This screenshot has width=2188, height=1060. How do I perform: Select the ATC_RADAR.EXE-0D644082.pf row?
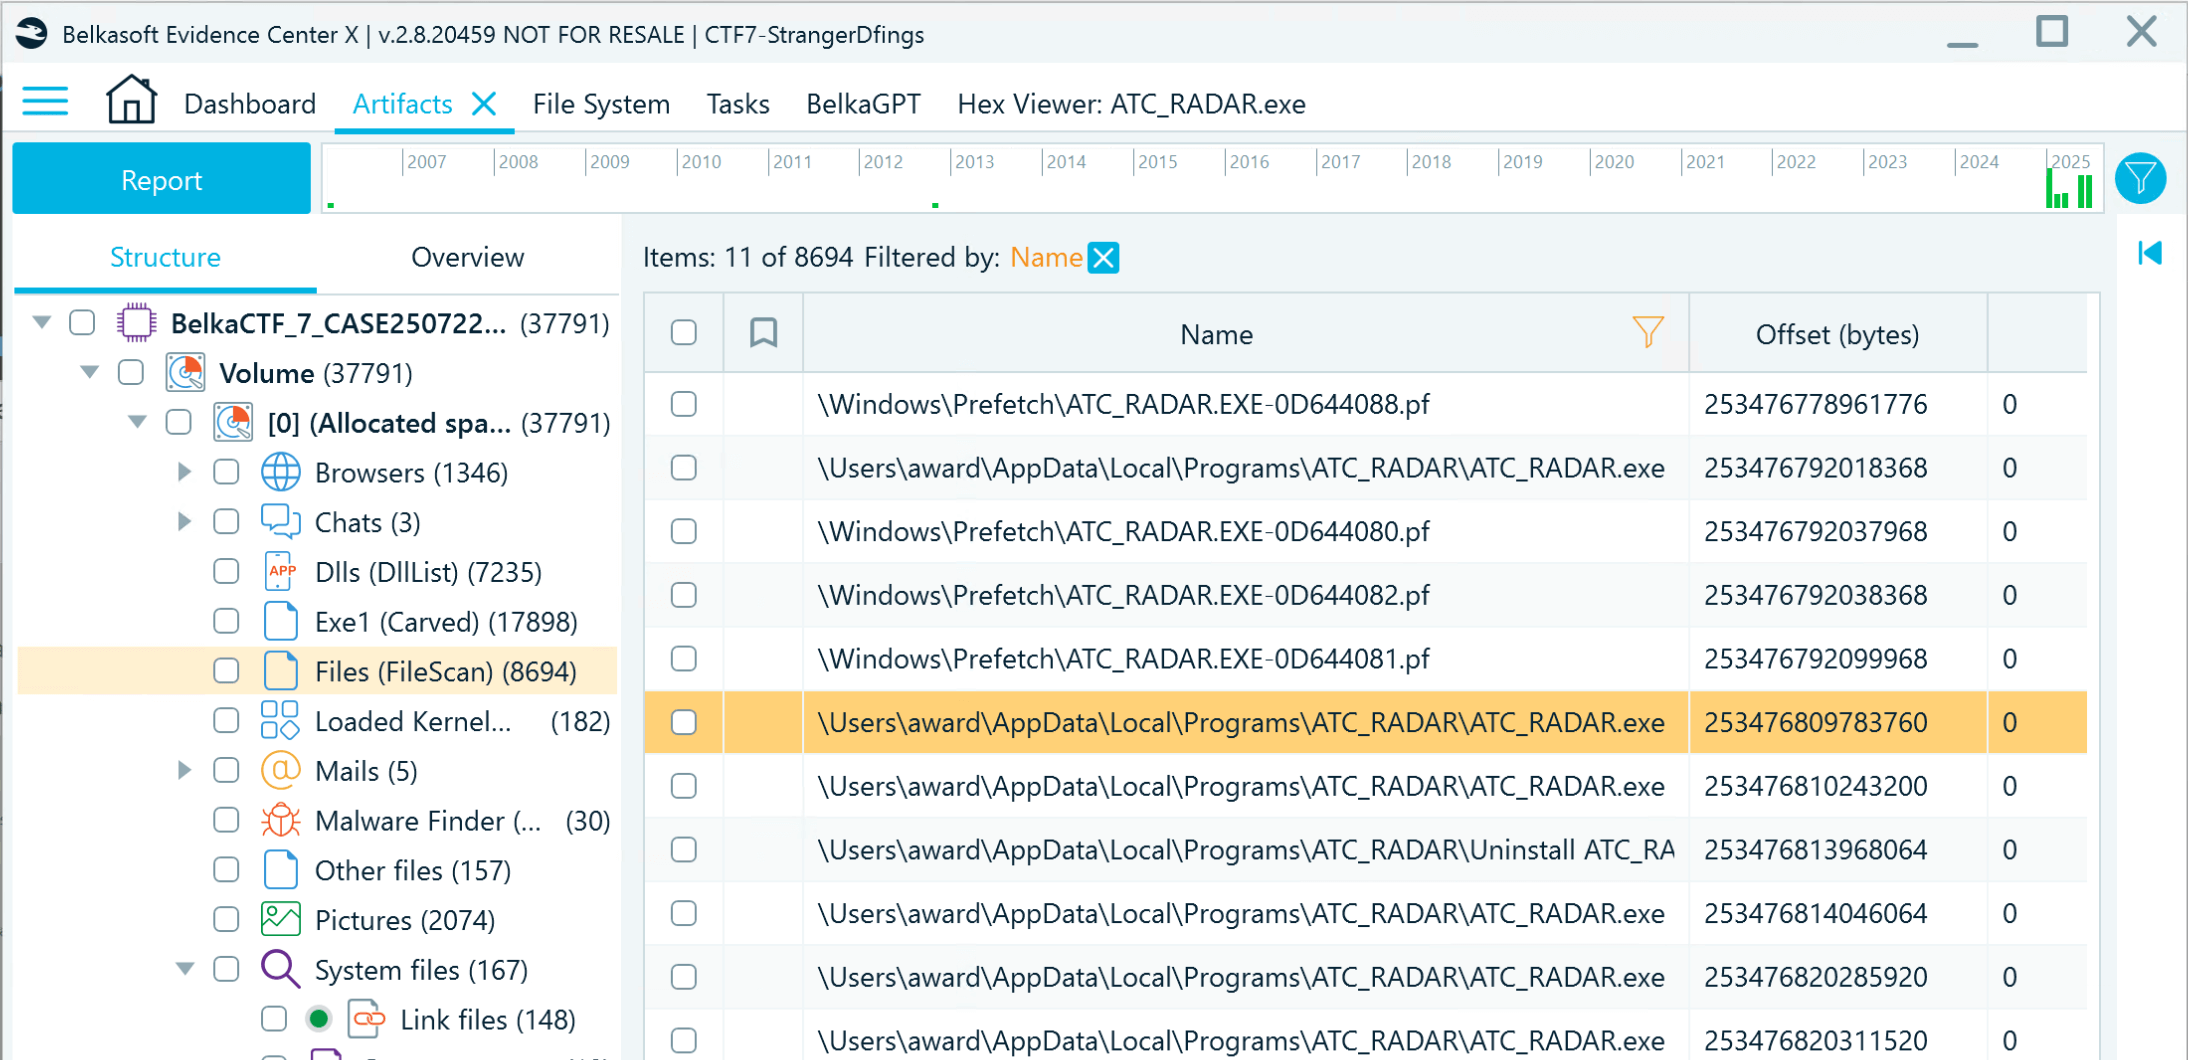pyautogui.click(x=1365, y=595)
